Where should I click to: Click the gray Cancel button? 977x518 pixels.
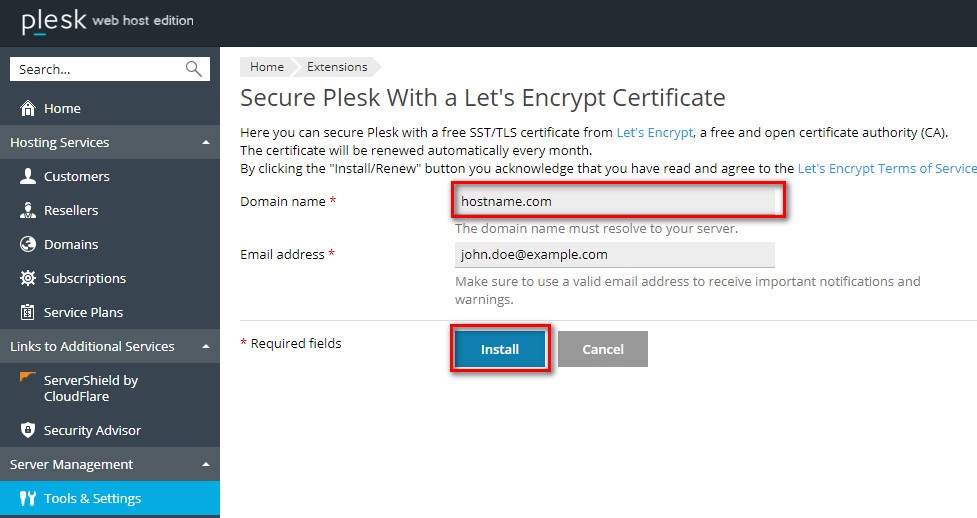tap(603, 349)
